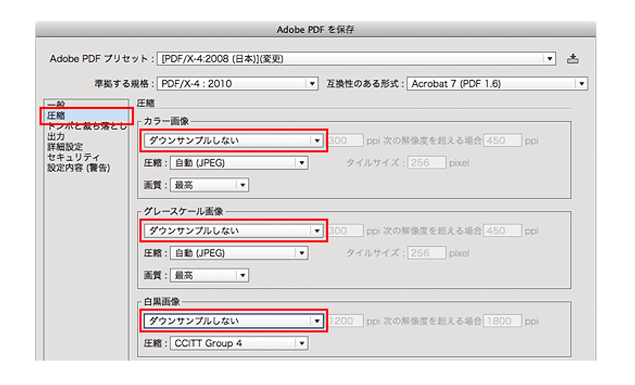Open color image downsampling dropdown
The image size is (635, 385).
pyautogui.click(x=233, y=140)
